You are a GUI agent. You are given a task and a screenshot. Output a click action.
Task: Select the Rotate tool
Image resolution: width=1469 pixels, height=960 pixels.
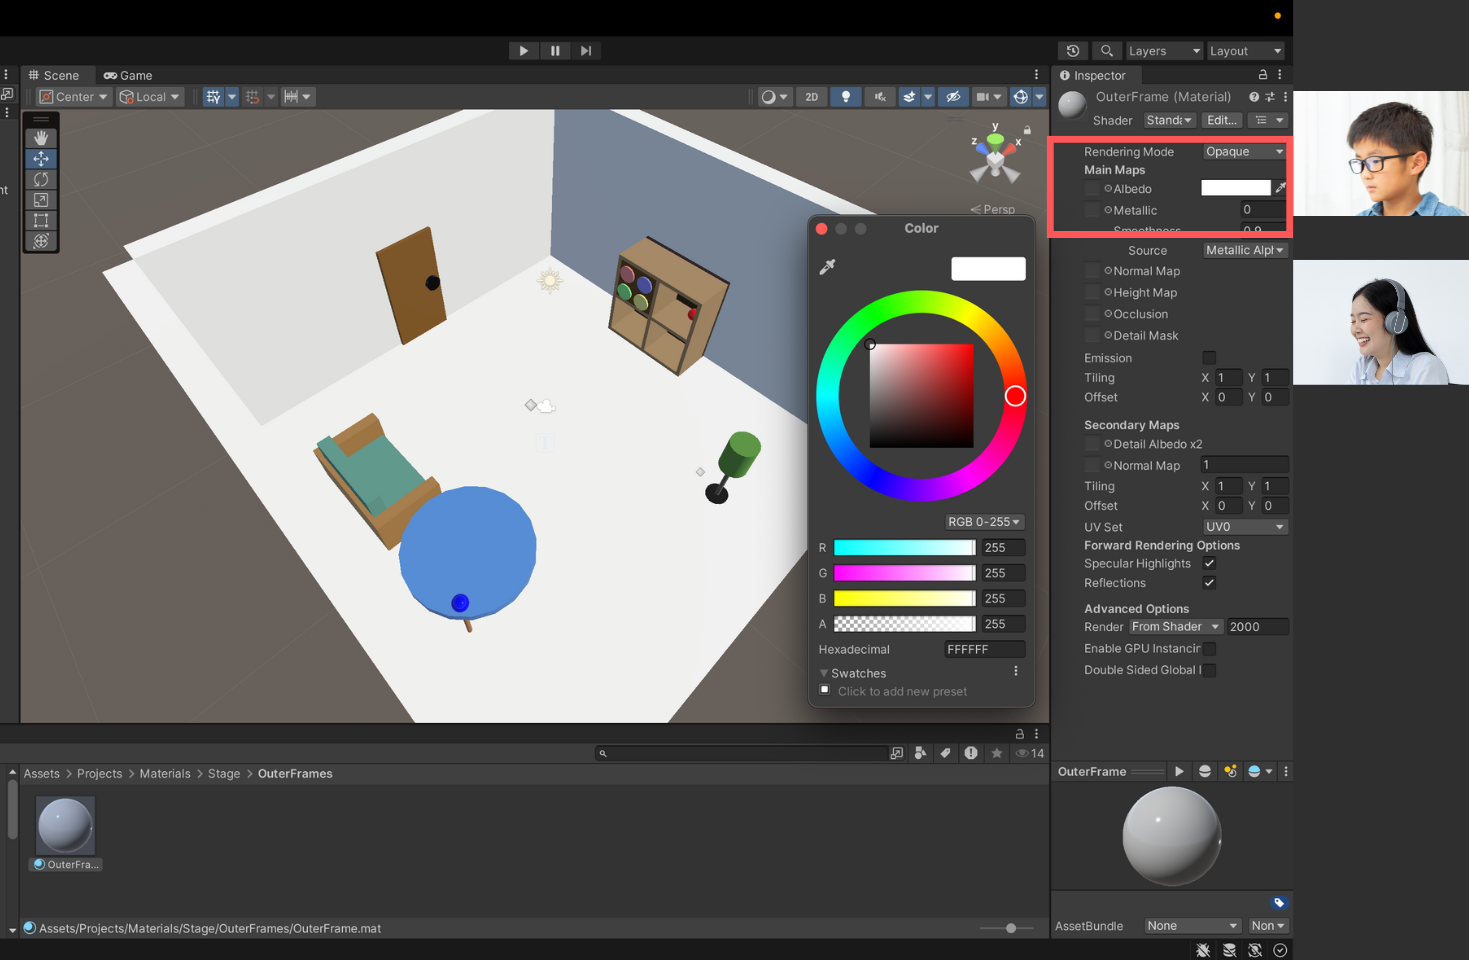41,180
